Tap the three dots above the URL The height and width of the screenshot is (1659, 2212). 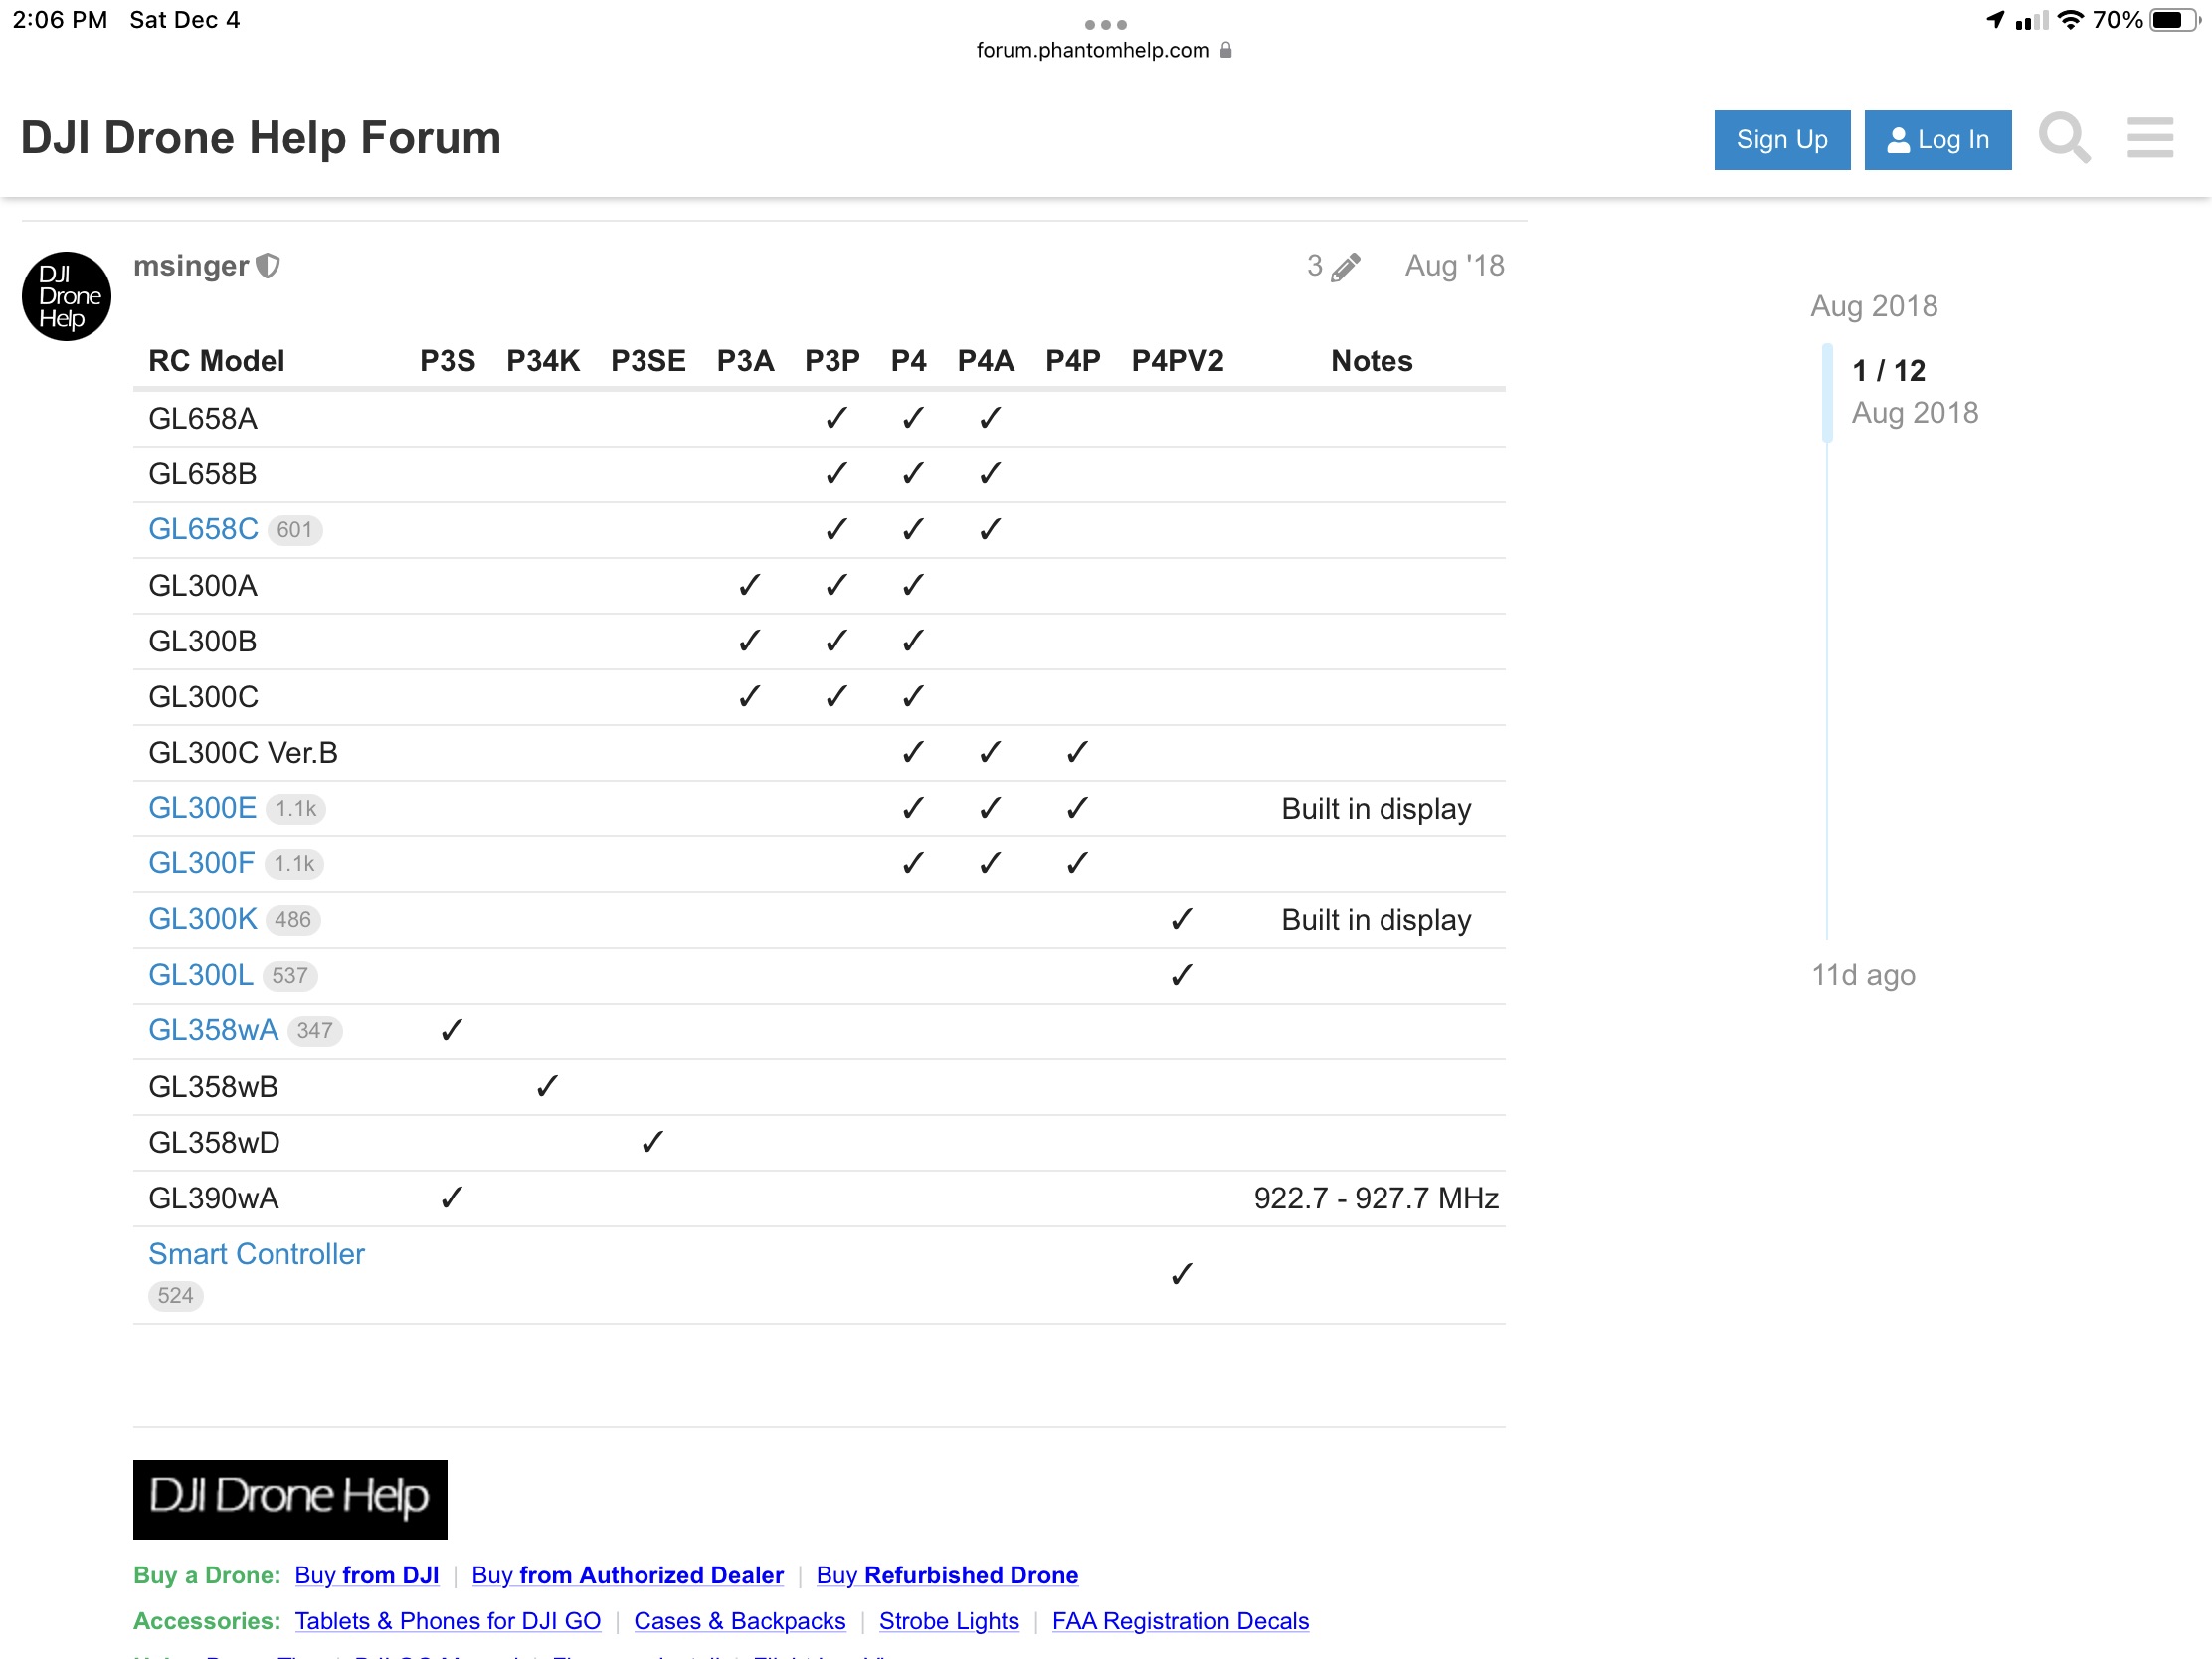[1106, 24]
